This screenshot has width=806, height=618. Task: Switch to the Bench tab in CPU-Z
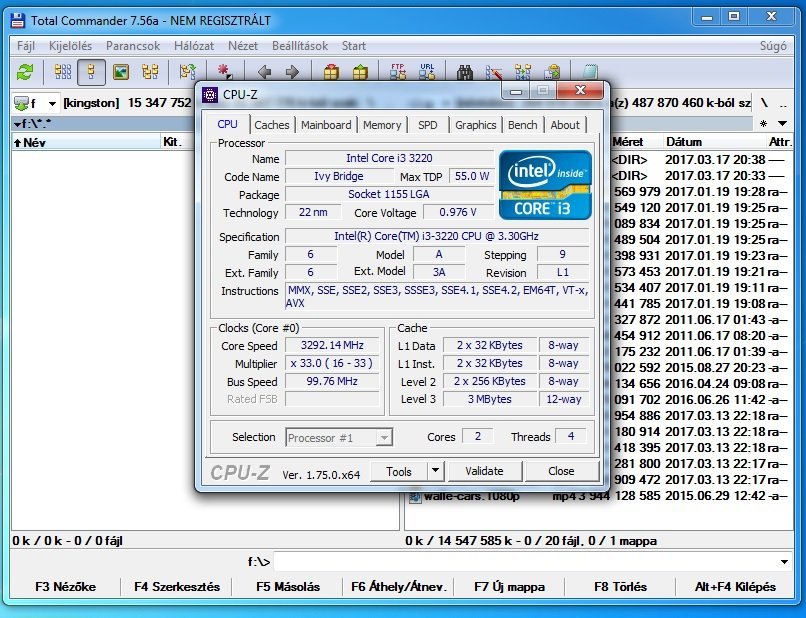[522, 125]
